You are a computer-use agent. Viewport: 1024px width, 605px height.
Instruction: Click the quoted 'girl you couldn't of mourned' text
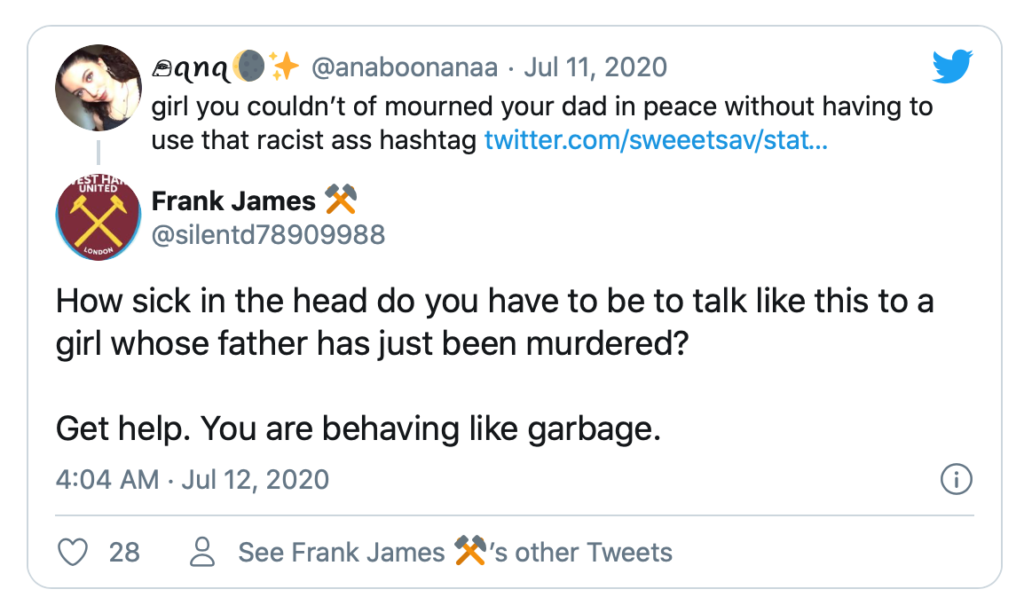click(x=540, y=107)
